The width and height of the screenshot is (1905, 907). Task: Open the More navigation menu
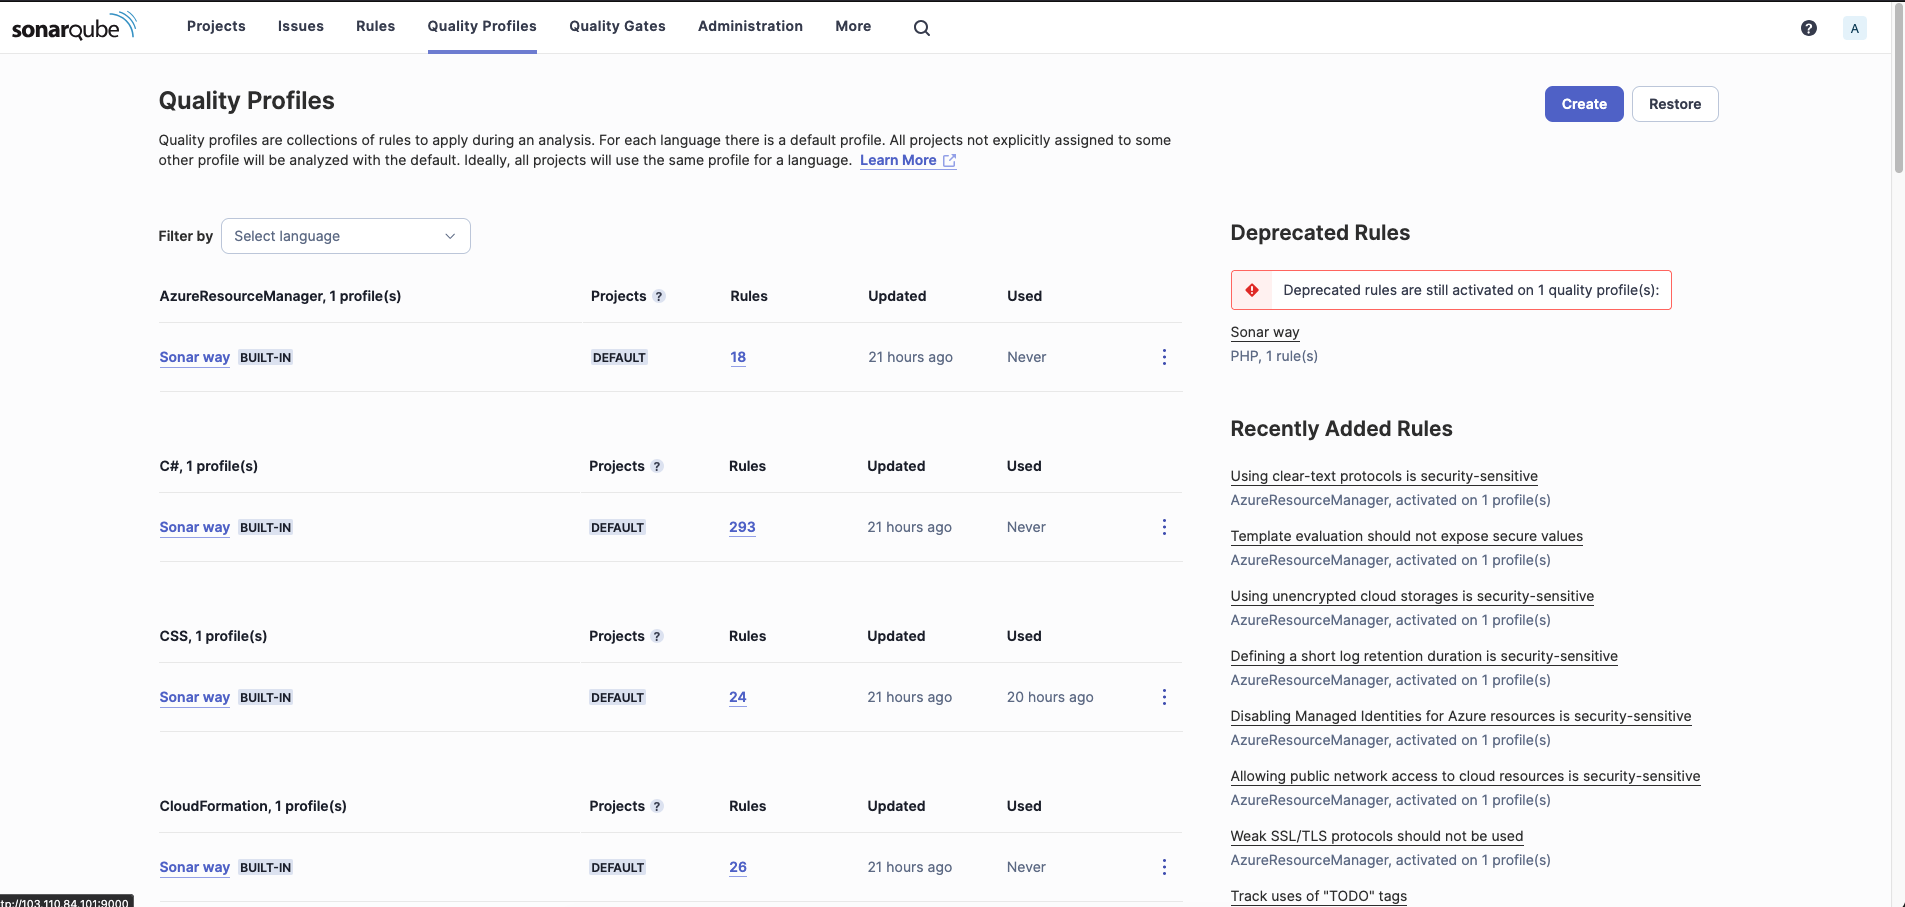852,26
